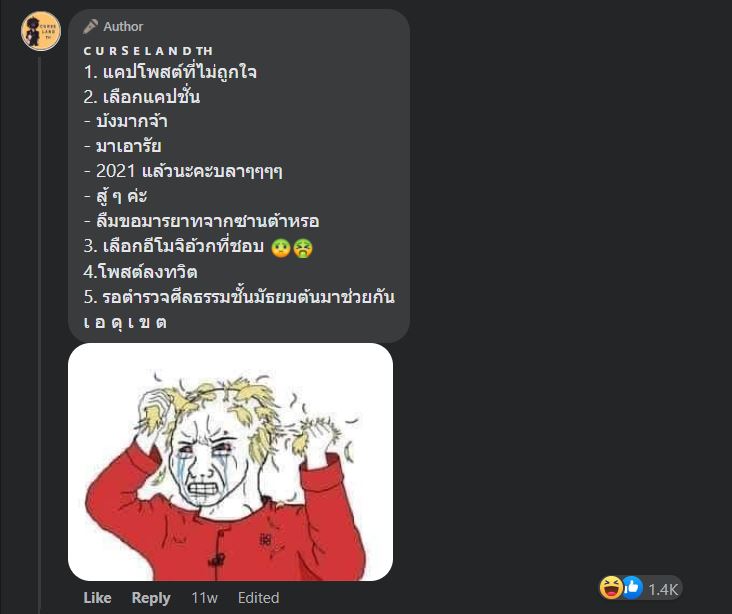This screenshot has width=732, height=614.
Task: Like this comment
Action: point(97,598)
